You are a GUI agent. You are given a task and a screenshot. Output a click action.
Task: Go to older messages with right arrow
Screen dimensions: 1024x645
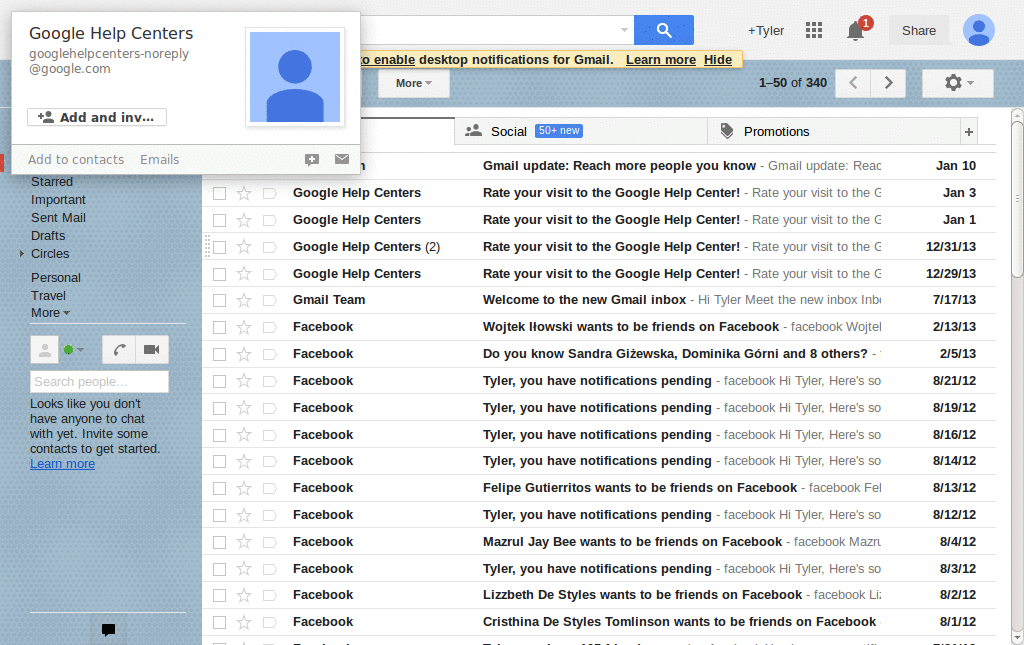point(888,83)
